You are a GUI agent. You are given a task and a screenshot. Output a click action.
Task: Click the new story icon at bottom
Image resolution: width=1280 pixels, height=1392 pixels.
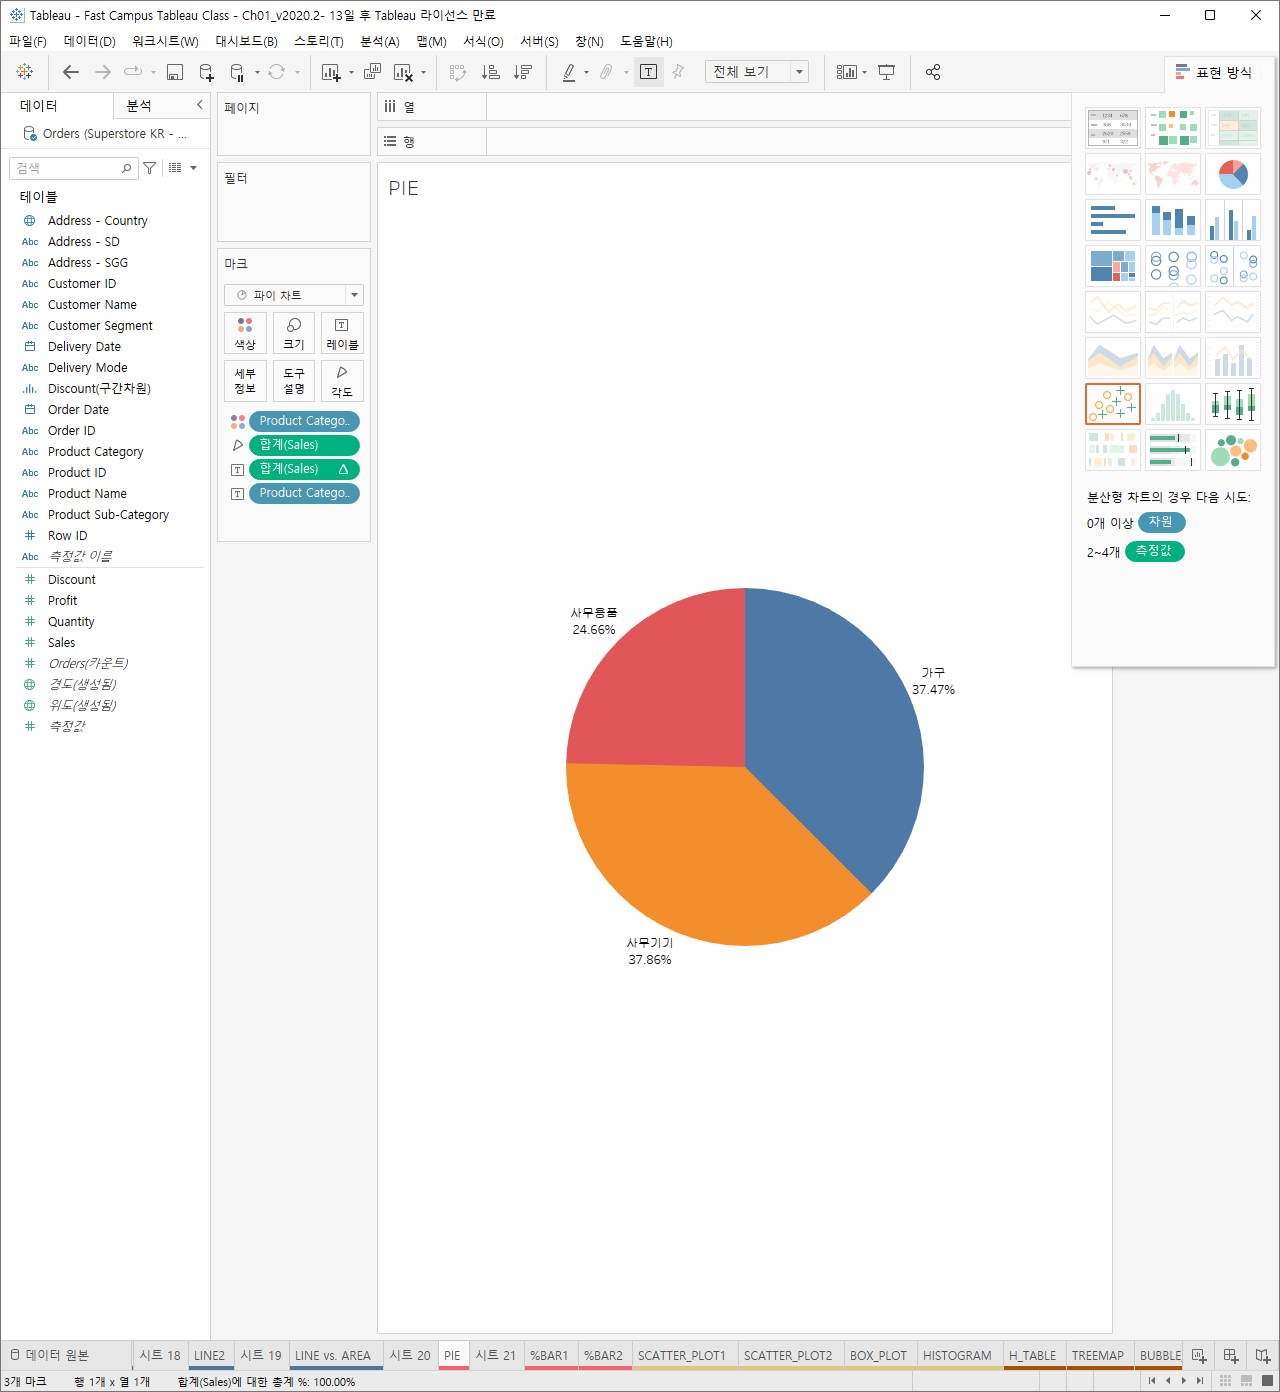click(1263, 1356)
